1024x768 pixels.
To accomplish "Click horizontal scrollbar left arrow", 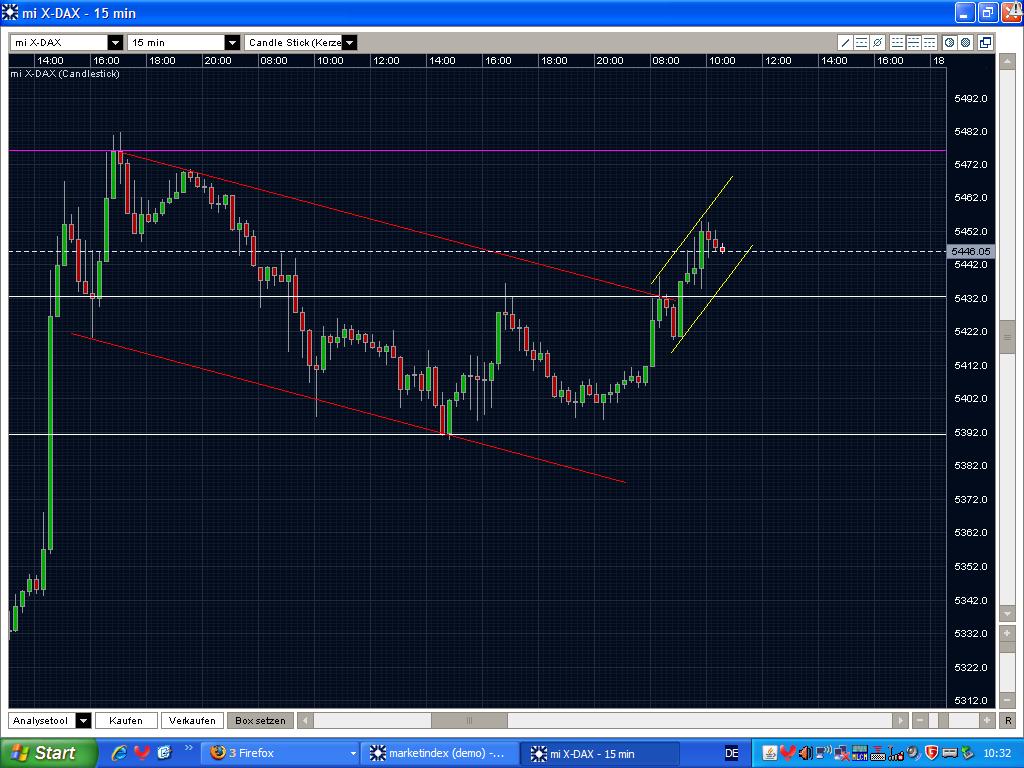I will click(x=305, y=720).
